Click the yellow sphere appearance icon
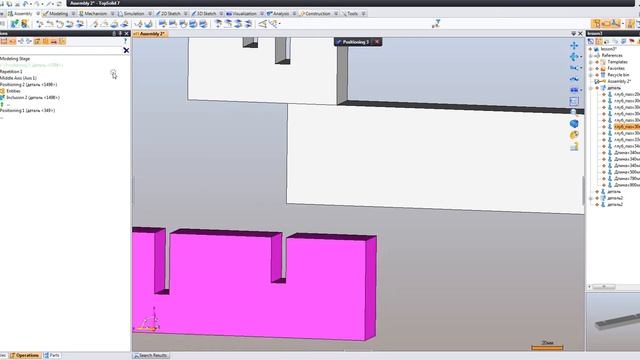The image size is (640, 360). click(574, 135)
